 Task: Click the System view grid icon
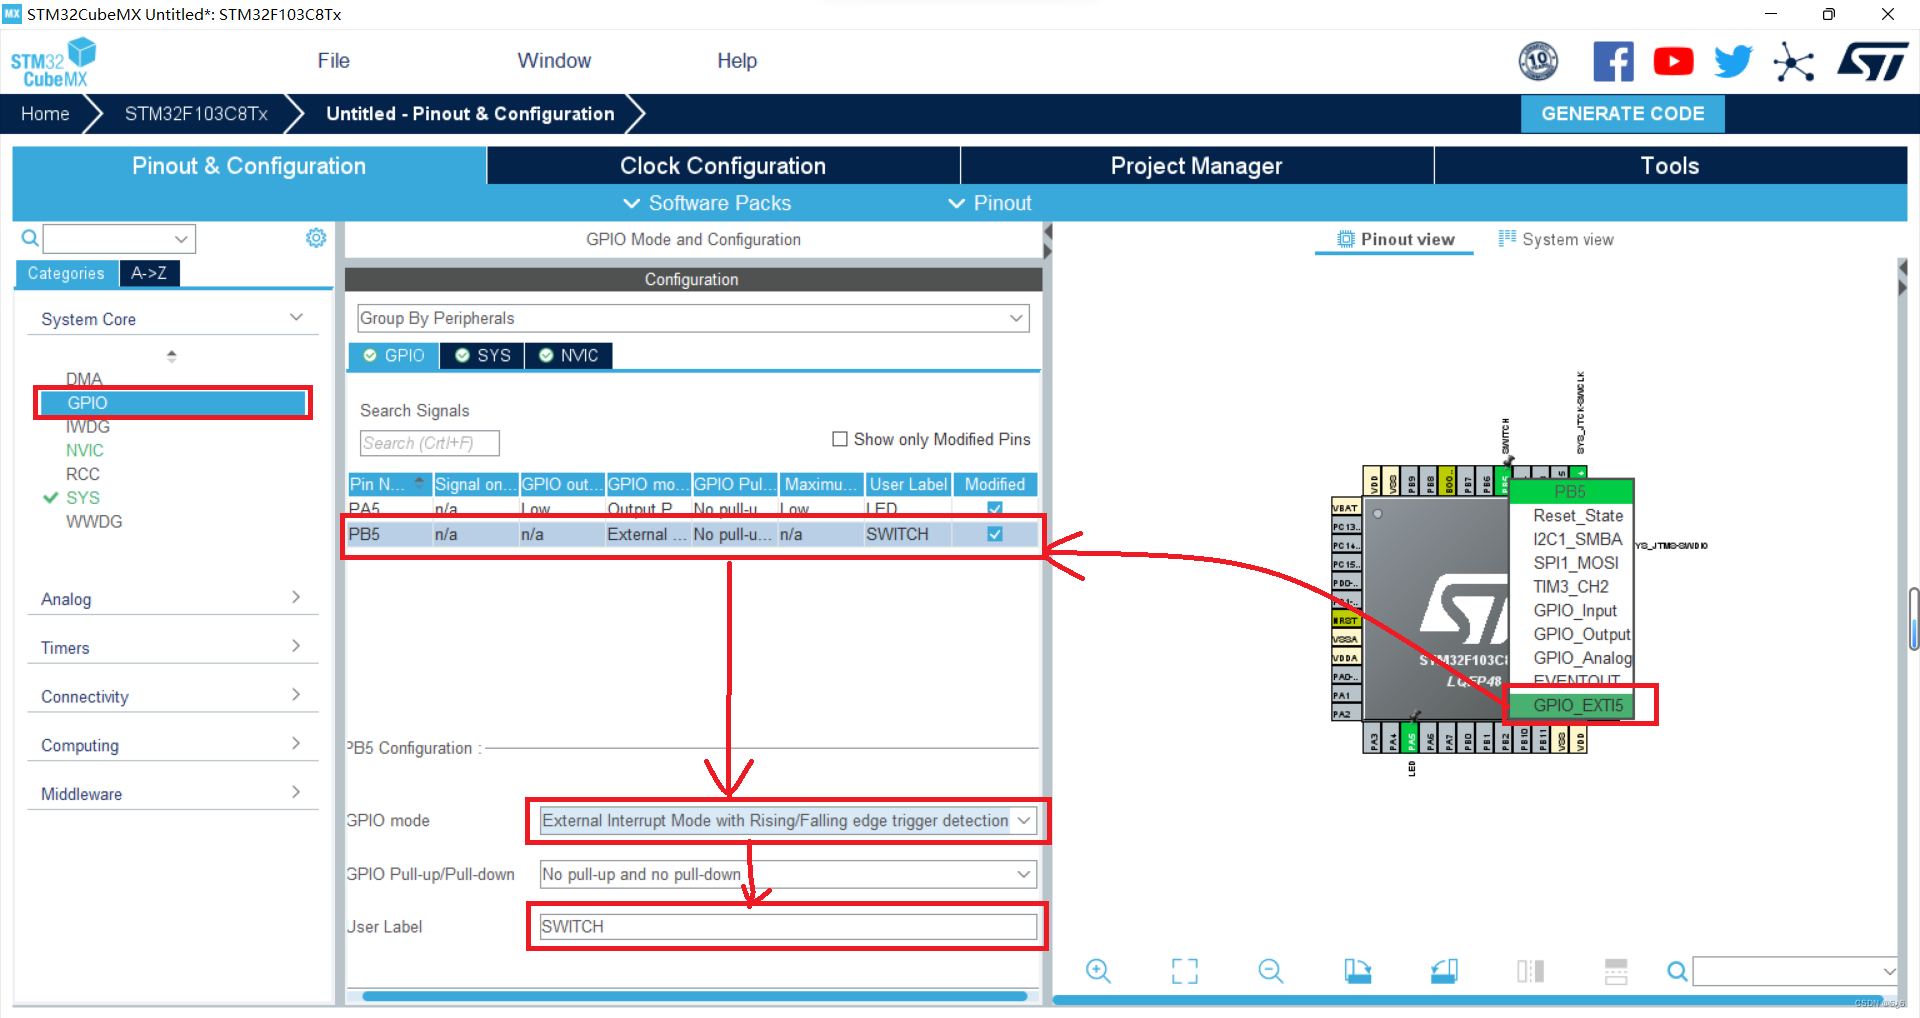1507,238
